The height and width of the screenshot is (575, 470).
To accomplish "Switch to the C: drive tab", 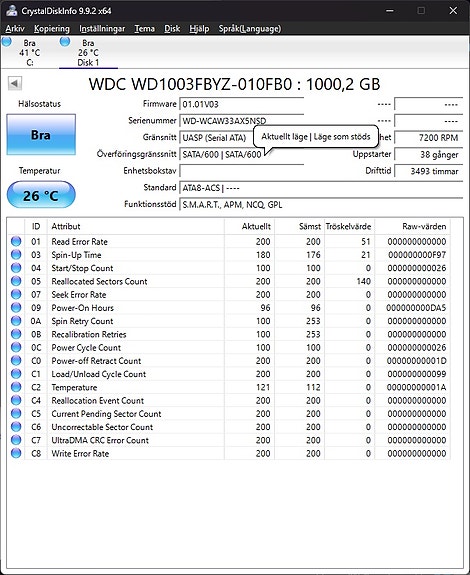I will (x=30, y=53).
